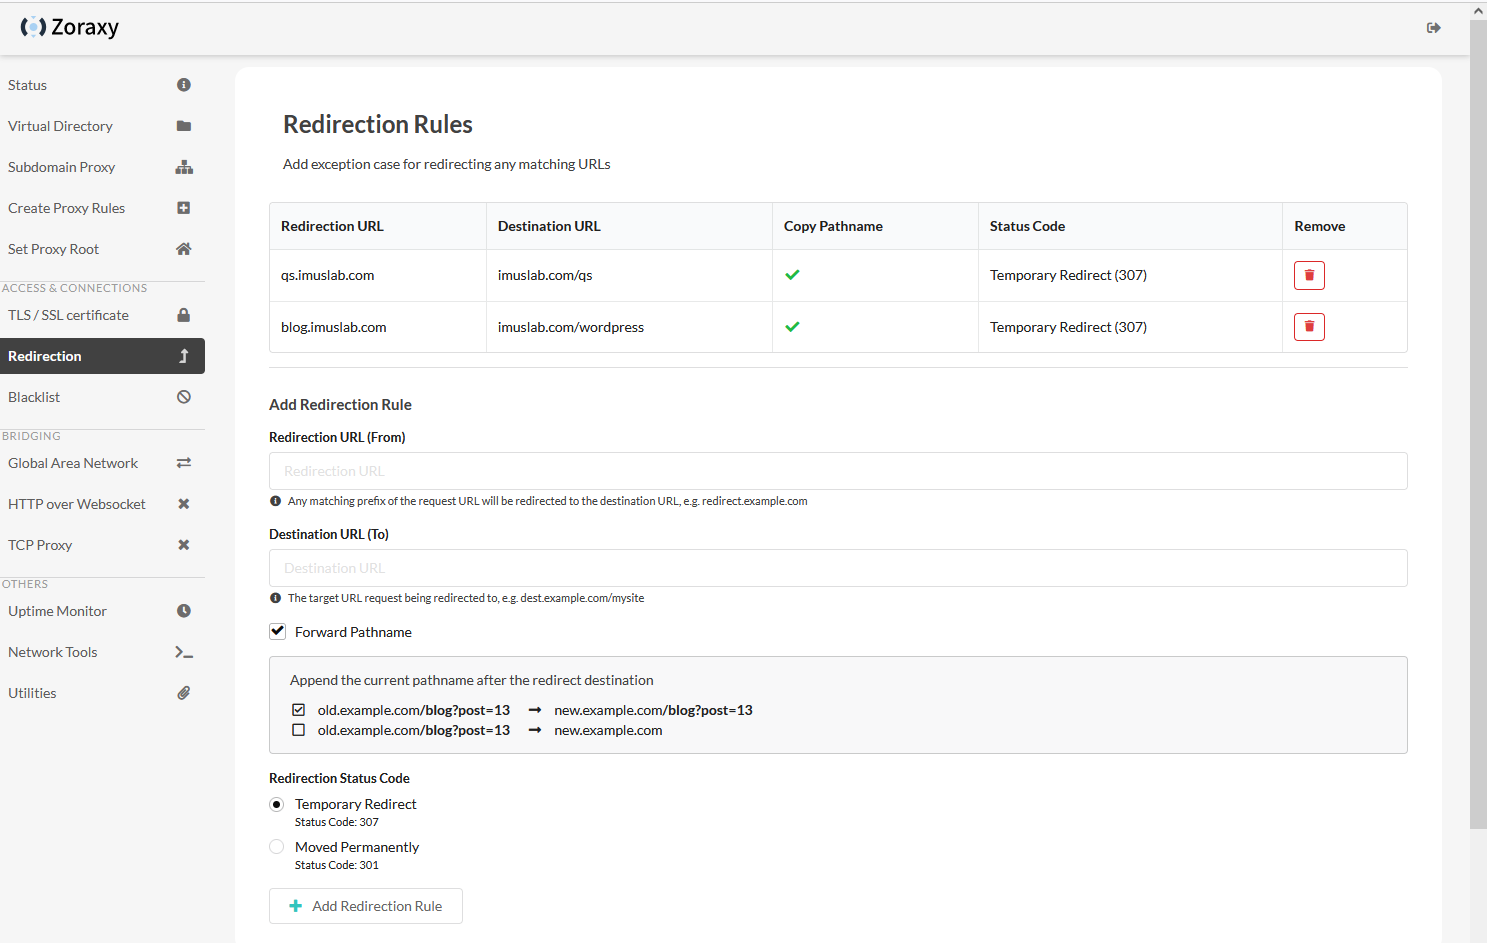Click the logout icon in top right

1433,28
